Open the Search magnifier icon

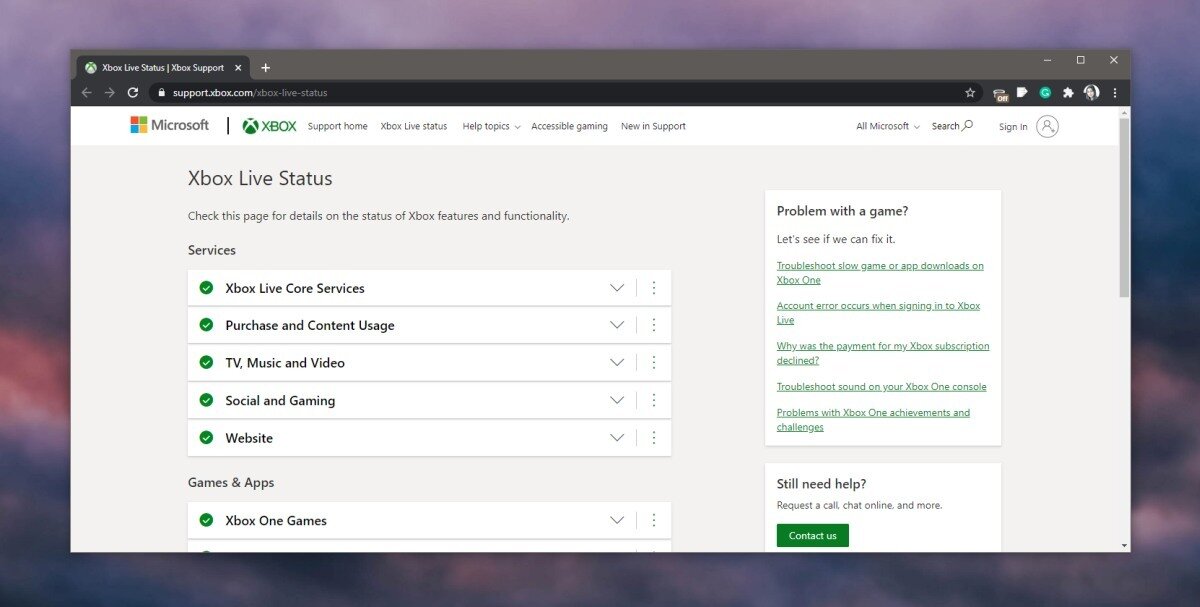coord(965,126)
